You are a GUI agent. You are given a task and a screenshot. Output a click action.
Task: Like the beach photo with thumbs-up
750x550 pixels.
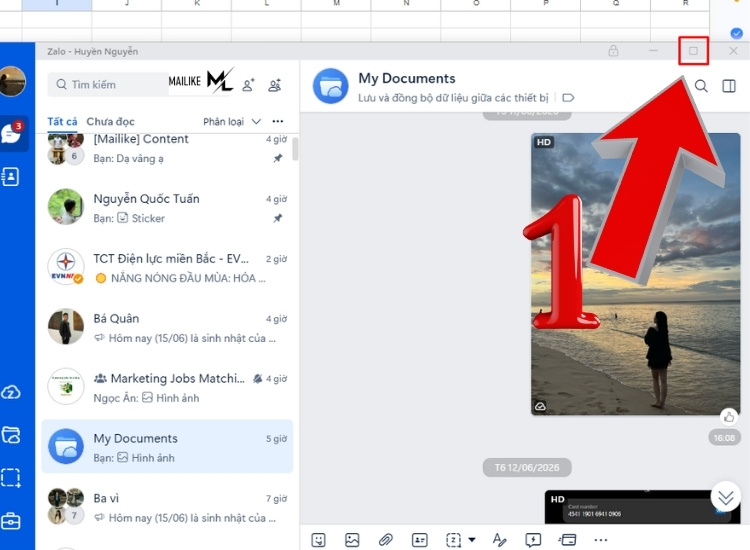pyautogui.click(x=729, y=418)
